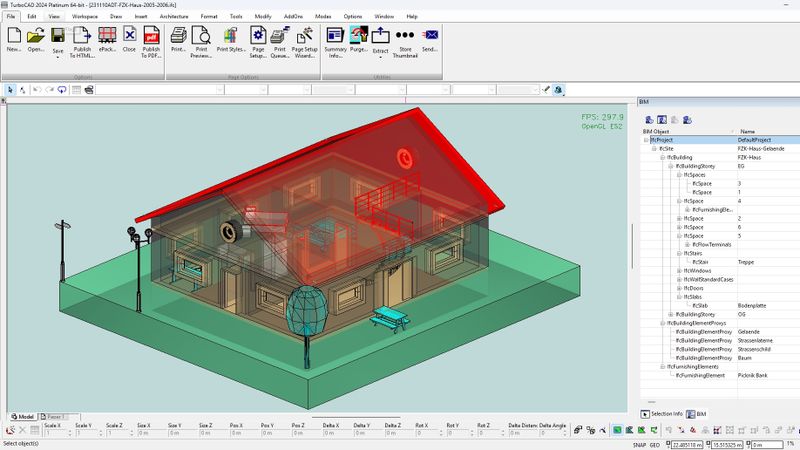Click the Scale X input field
The image size is (800, 450).
56,433
